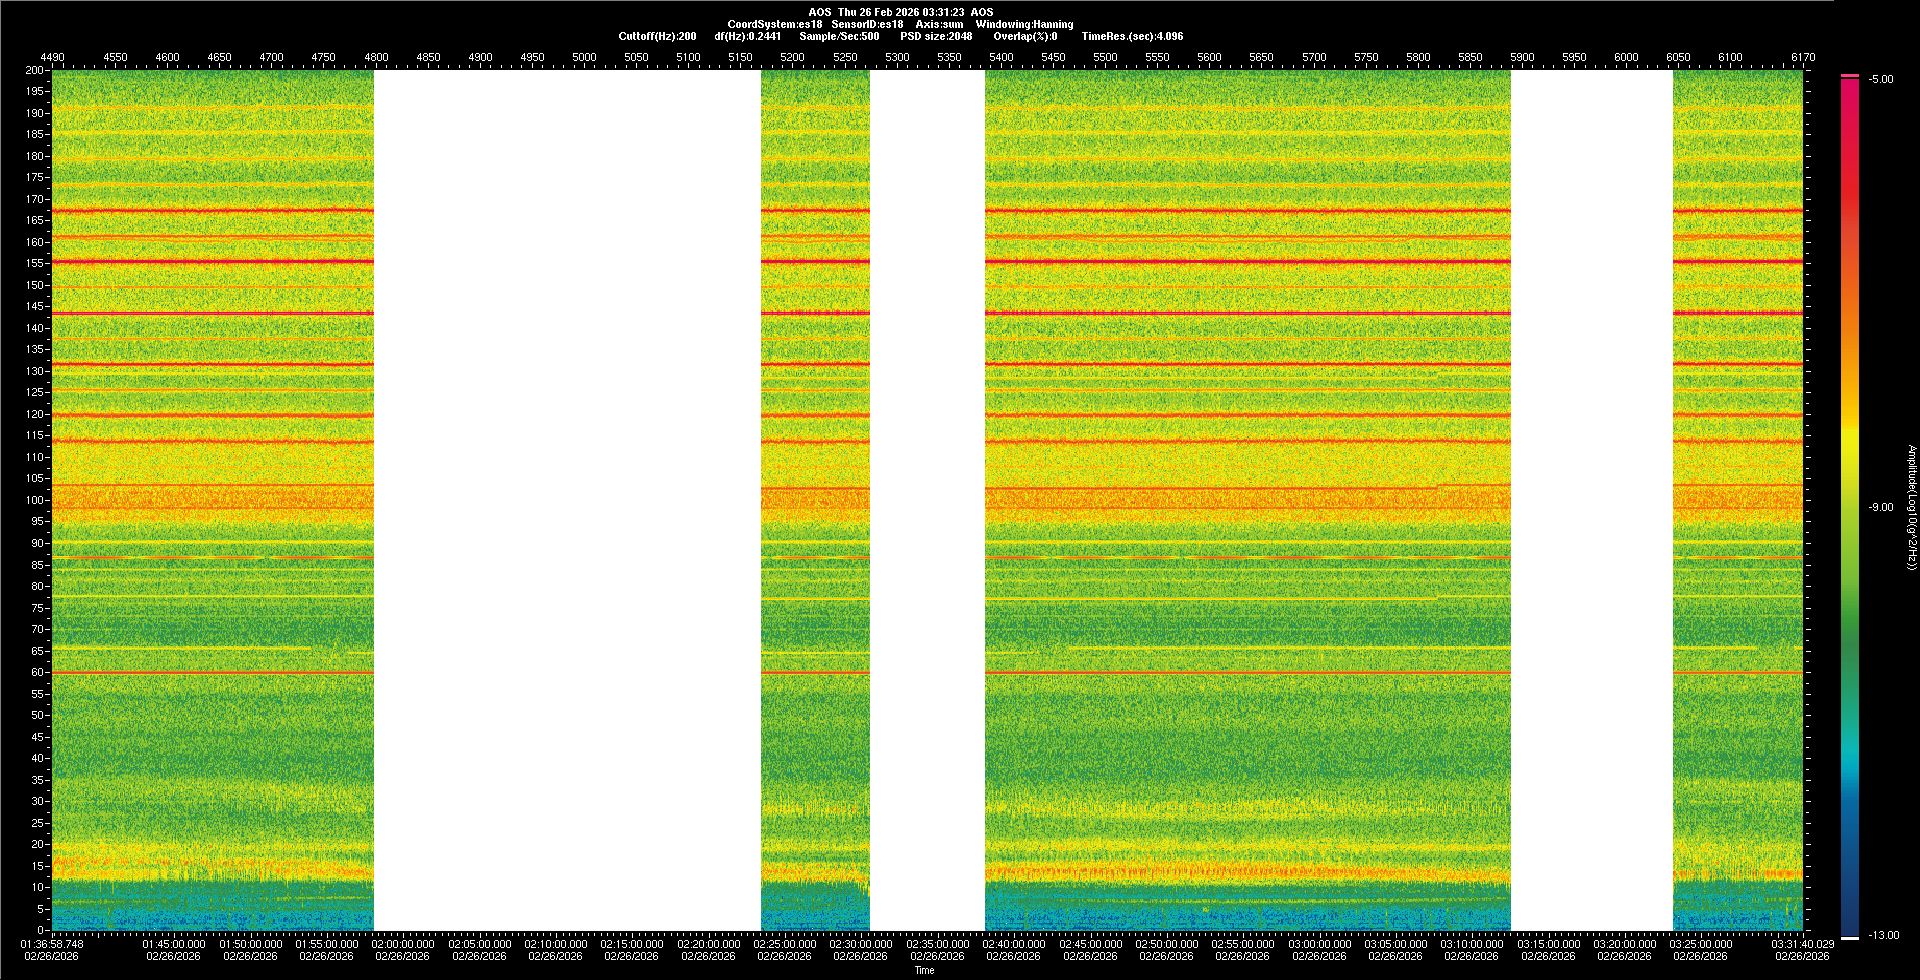Viewport: 1920px width, 980px height.
Task: Click the 5000 tick on top axis
Action: 584,57
